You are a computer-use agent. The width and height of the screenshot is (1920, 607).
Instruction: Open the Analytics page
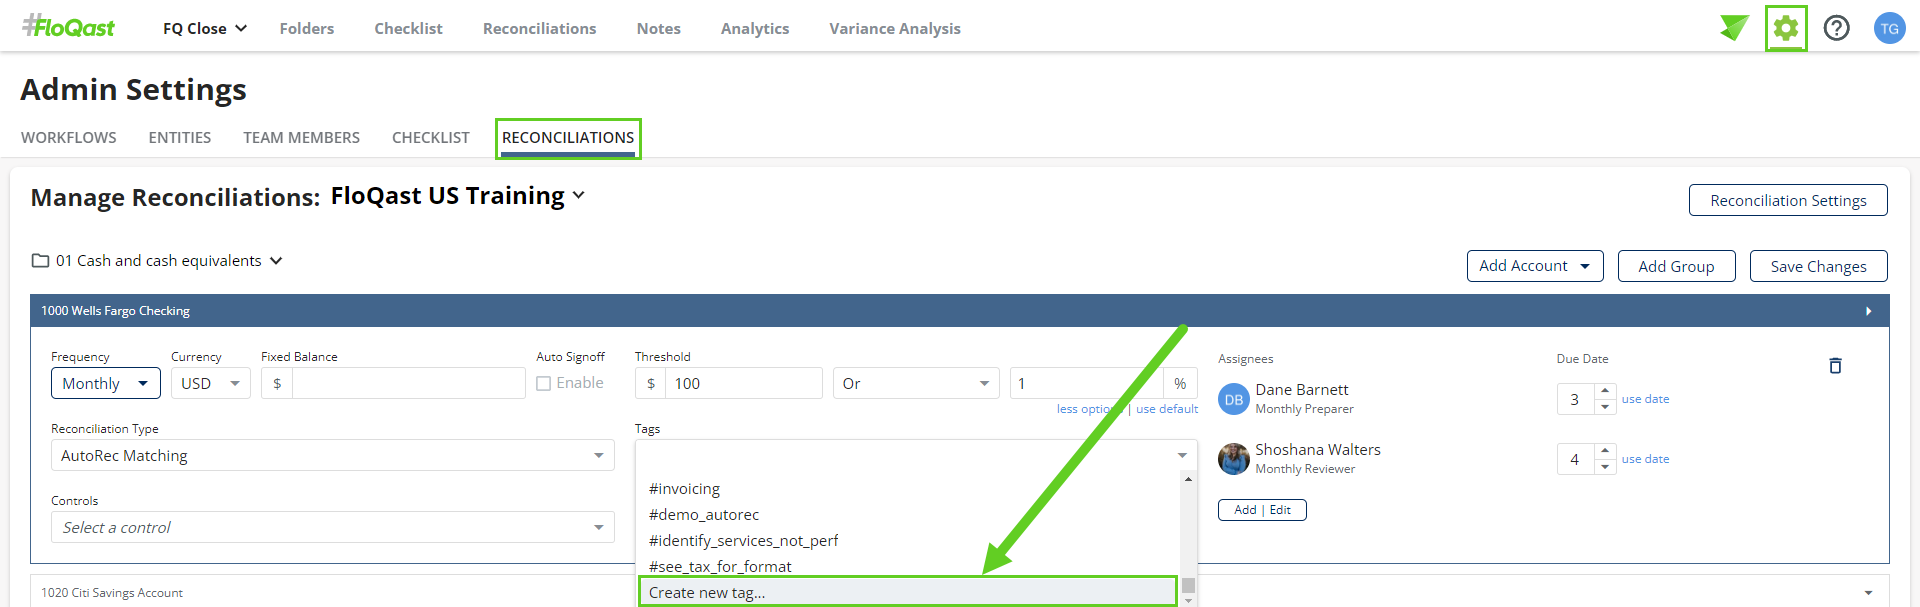755,29
